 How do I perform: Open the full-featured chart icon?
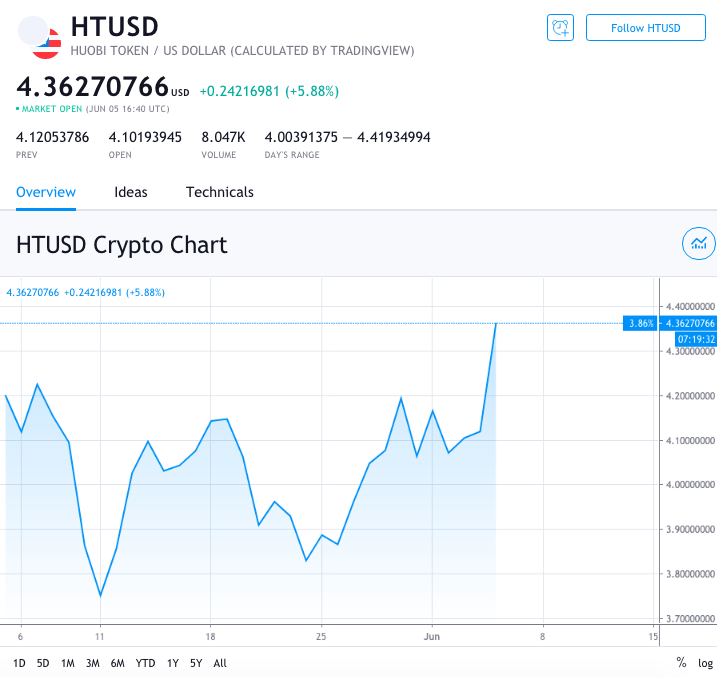click(x=699, y=244)
